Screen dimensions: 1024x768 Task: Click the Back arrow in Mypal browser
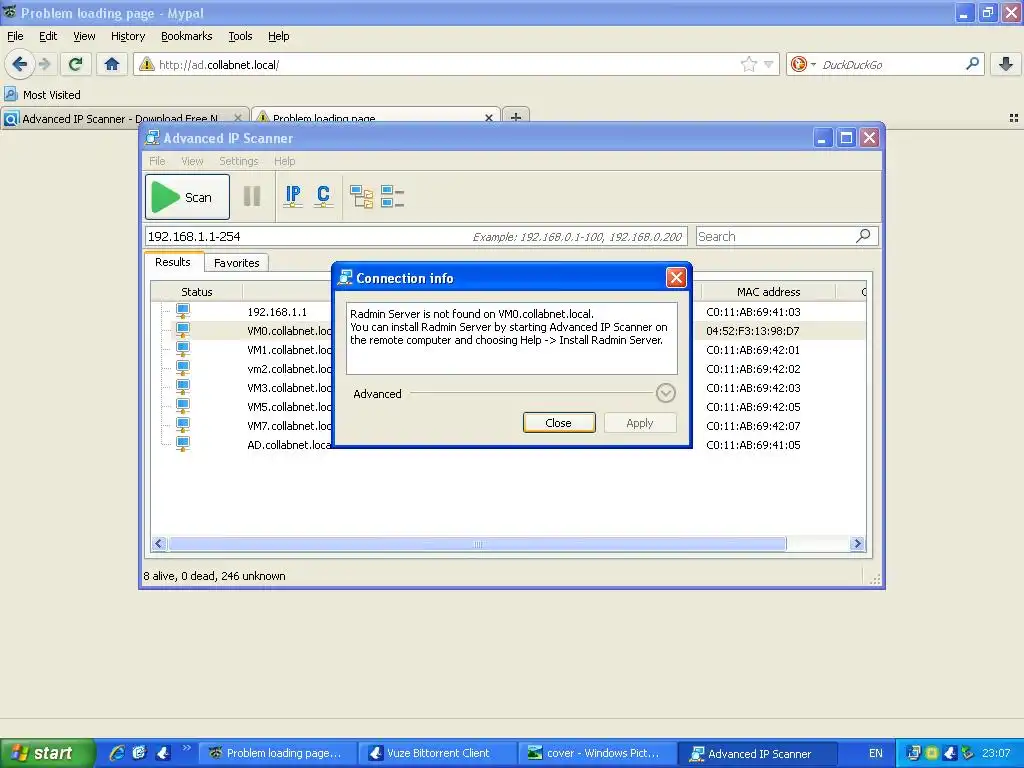tap(20, 64)
